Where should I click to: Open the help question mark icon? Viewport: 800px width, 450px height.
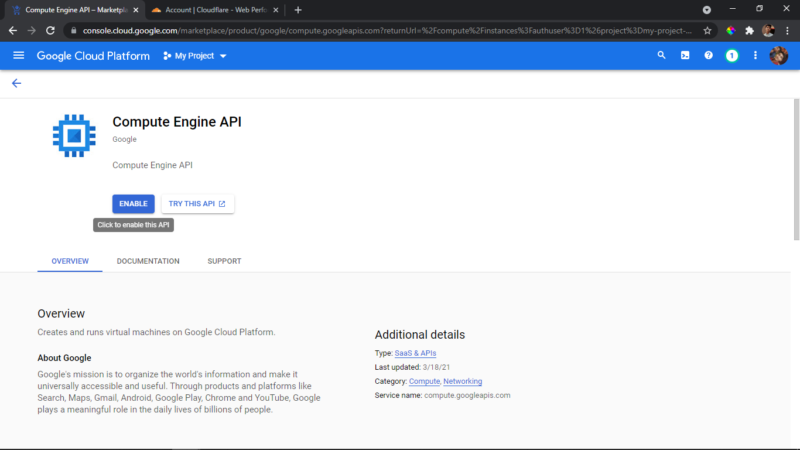coord(708,55)
